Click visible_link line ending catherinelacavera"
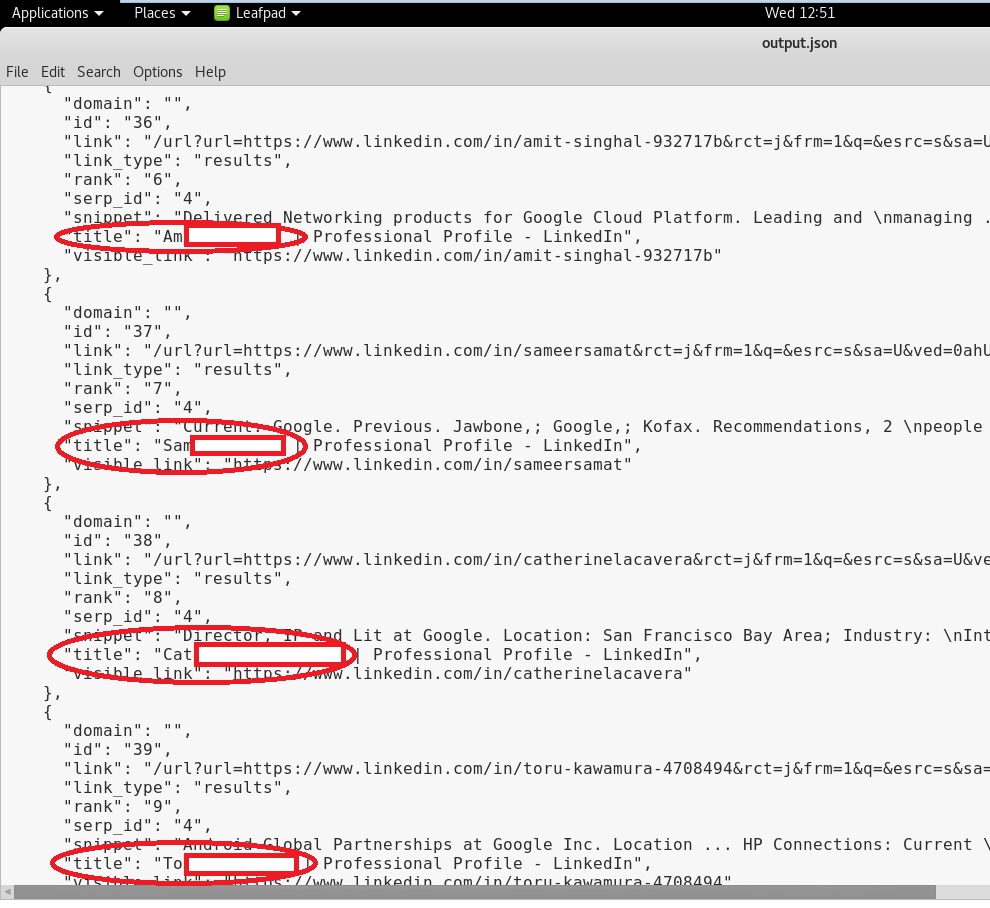The height and width of the screenshot is (908, 990). pos(378,673)
